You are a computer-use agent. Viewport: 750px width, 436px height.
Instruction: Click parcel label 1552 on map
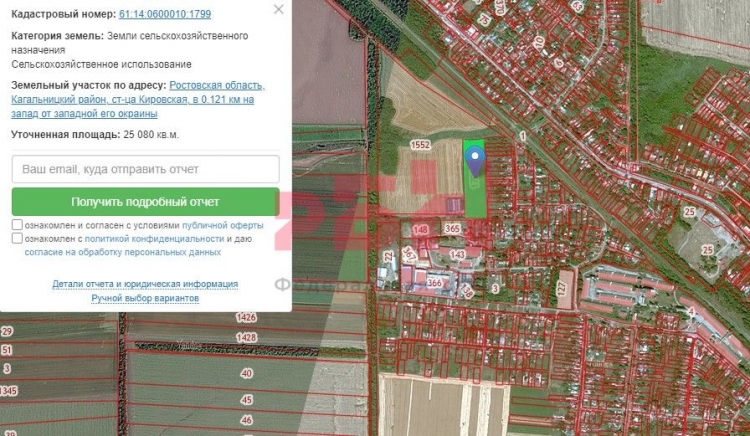point(420,145)
